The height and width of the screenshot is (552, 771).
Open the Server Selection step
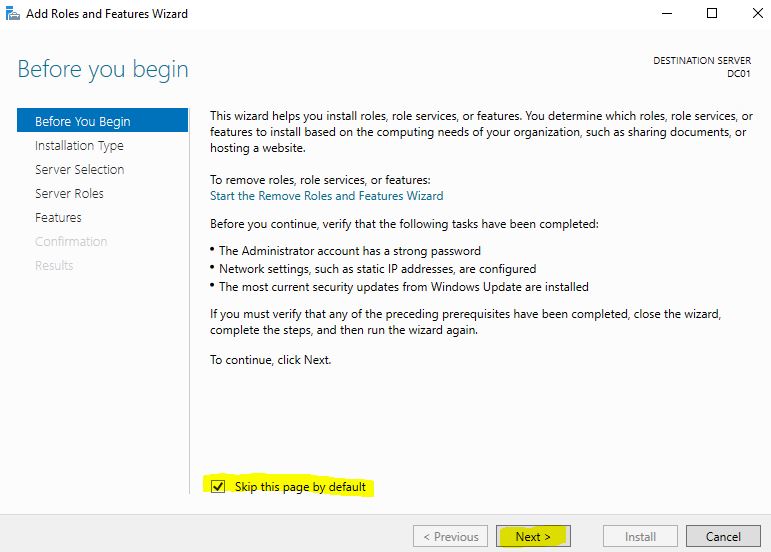click(x=80, y=170)
